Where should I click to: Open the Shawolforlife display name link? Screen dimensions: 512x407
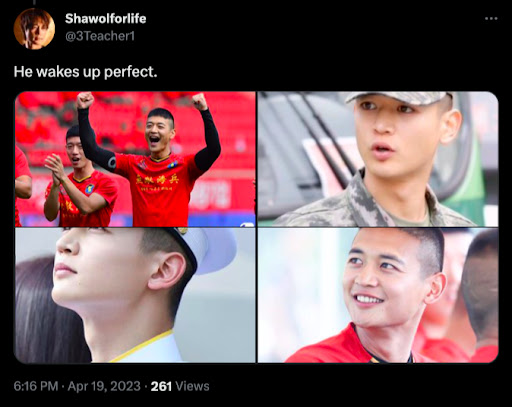(105, 19)
